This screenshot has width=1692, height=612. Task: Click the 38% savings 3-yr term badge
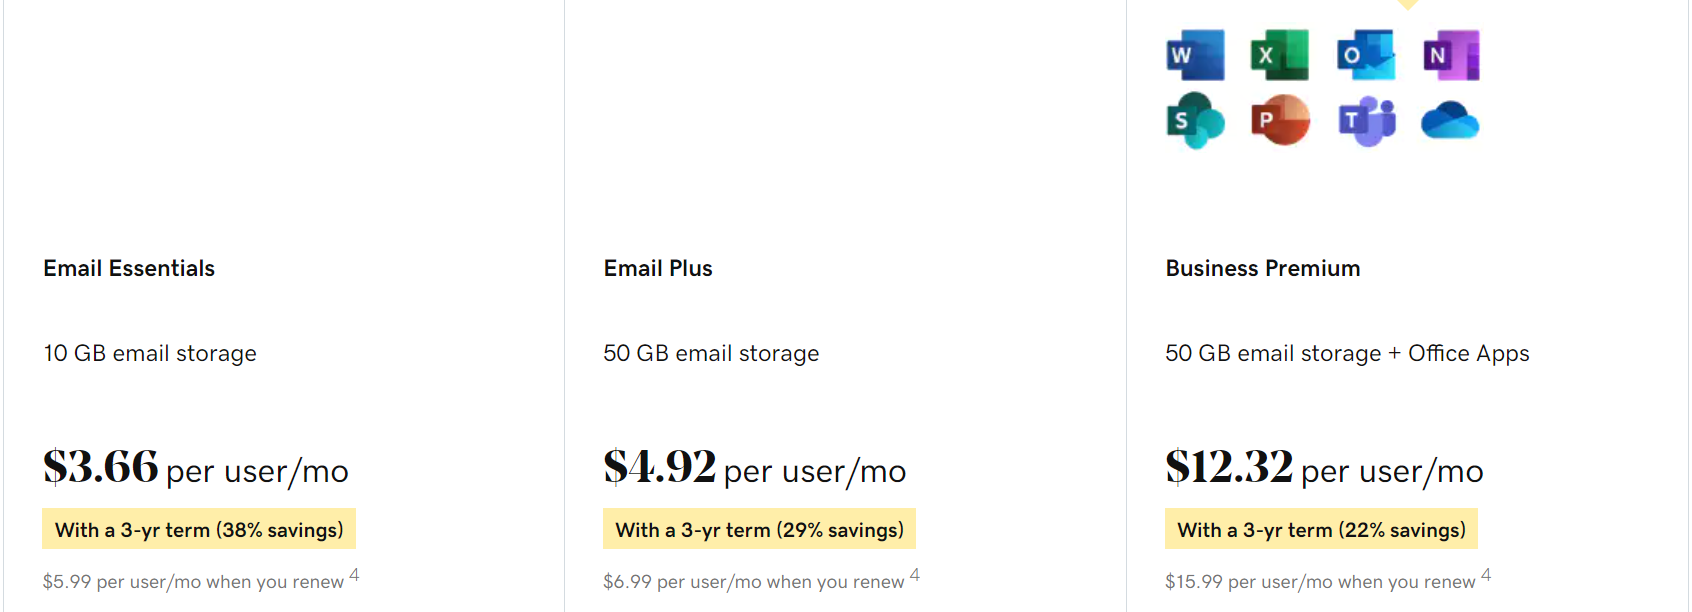199,530
